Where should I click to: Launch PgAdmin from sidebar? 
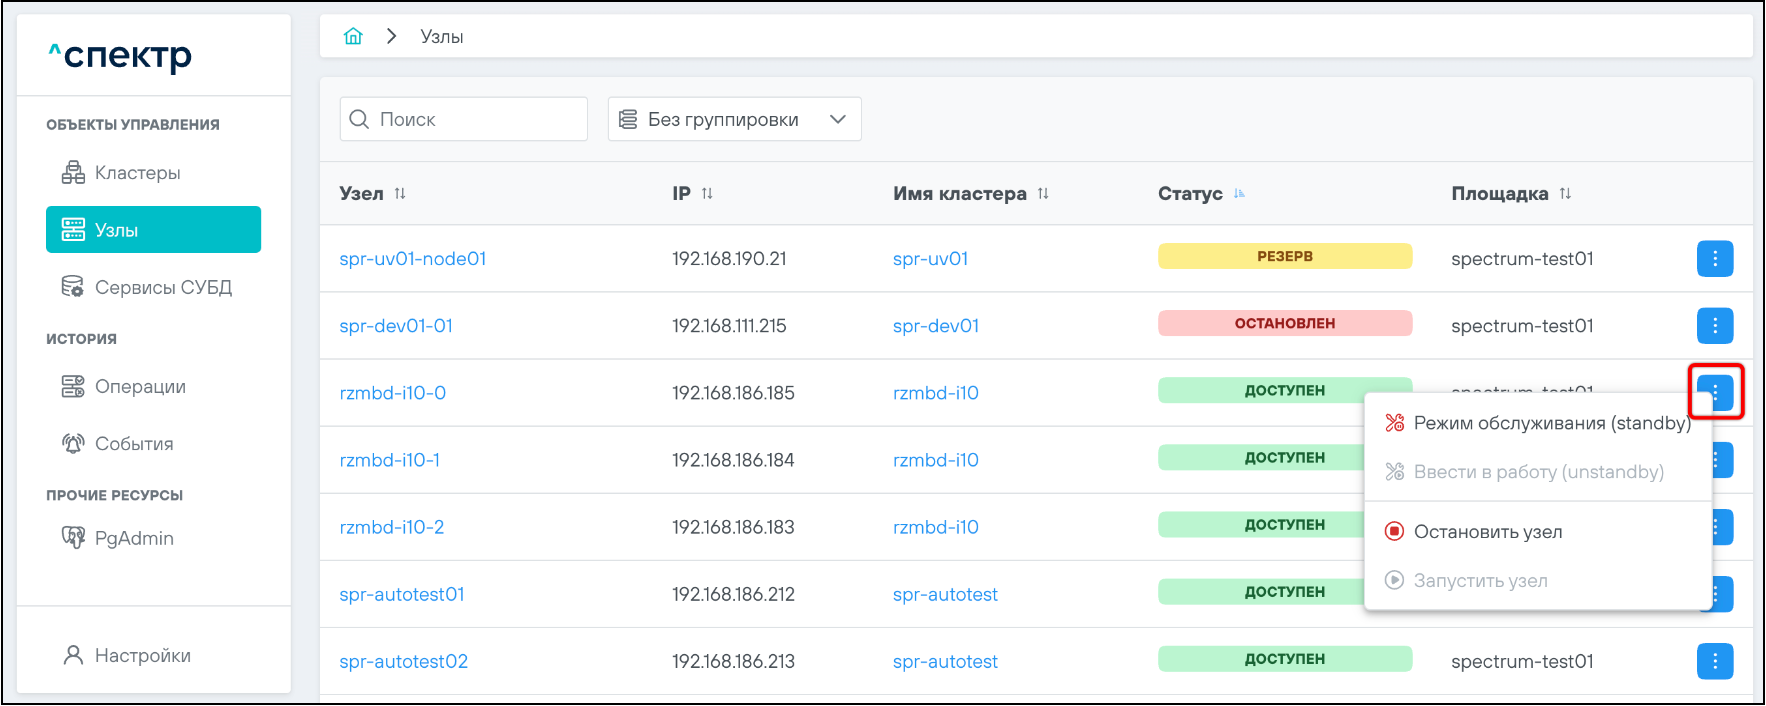point(134,539)
